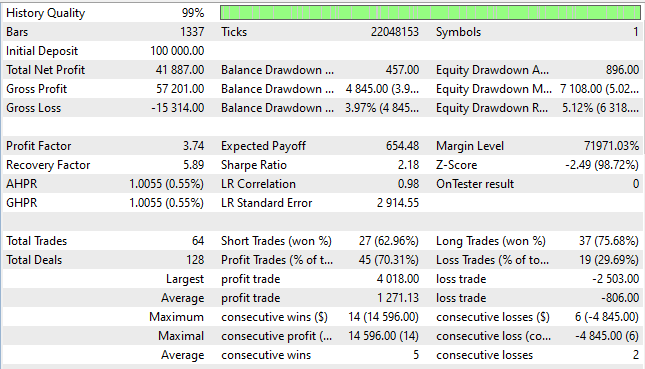The image size is (645, 369).
Task: Select the average profit trade value 1 271.13
Action: point(398,298)
